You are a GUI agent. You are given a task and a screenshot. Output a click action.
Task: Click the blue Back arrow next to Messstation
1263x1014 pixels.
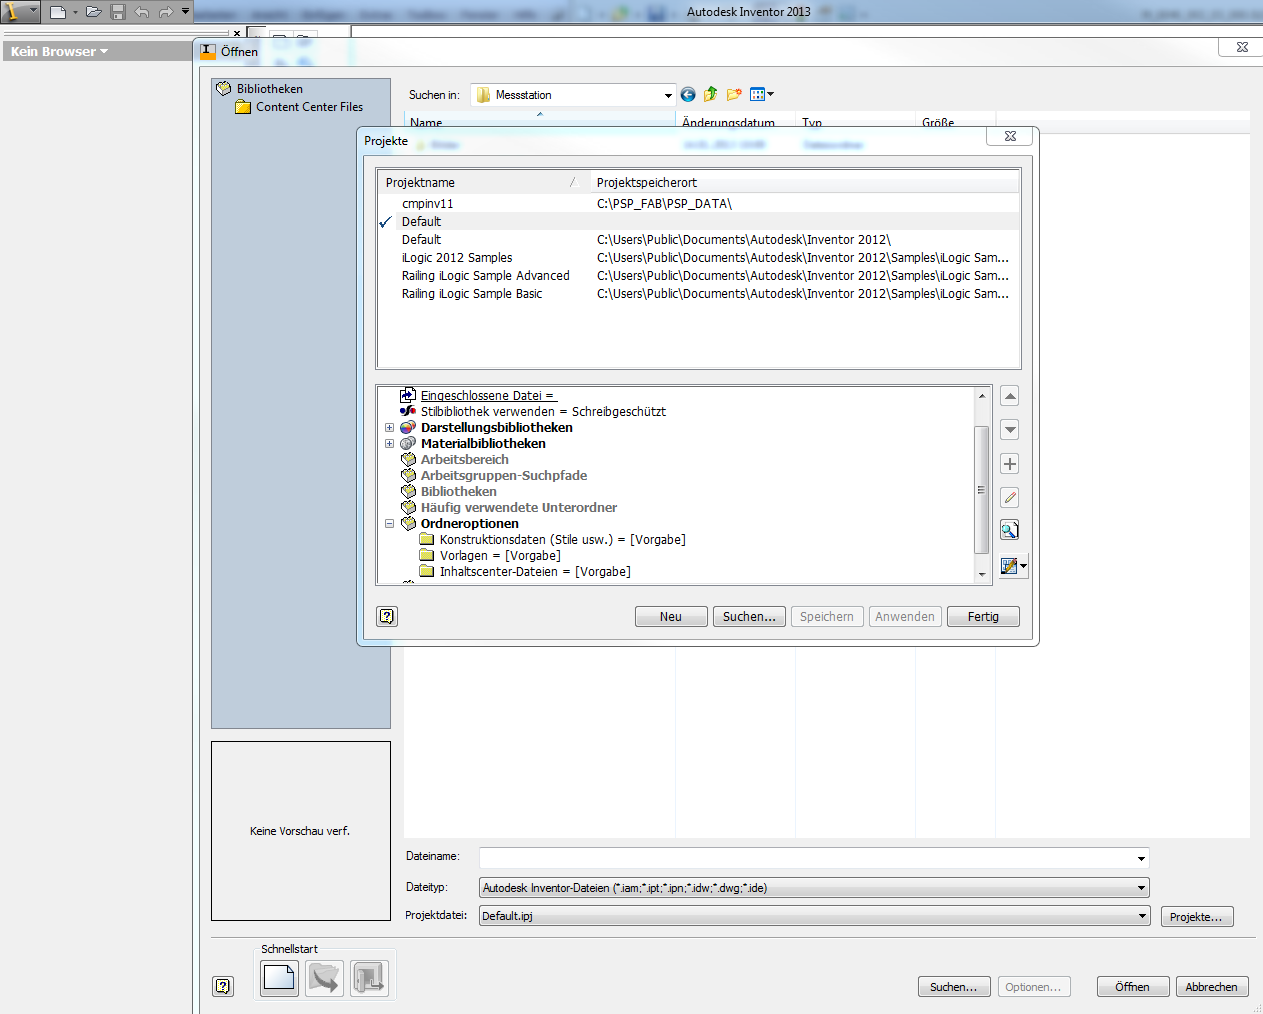(x=688, y=95)
